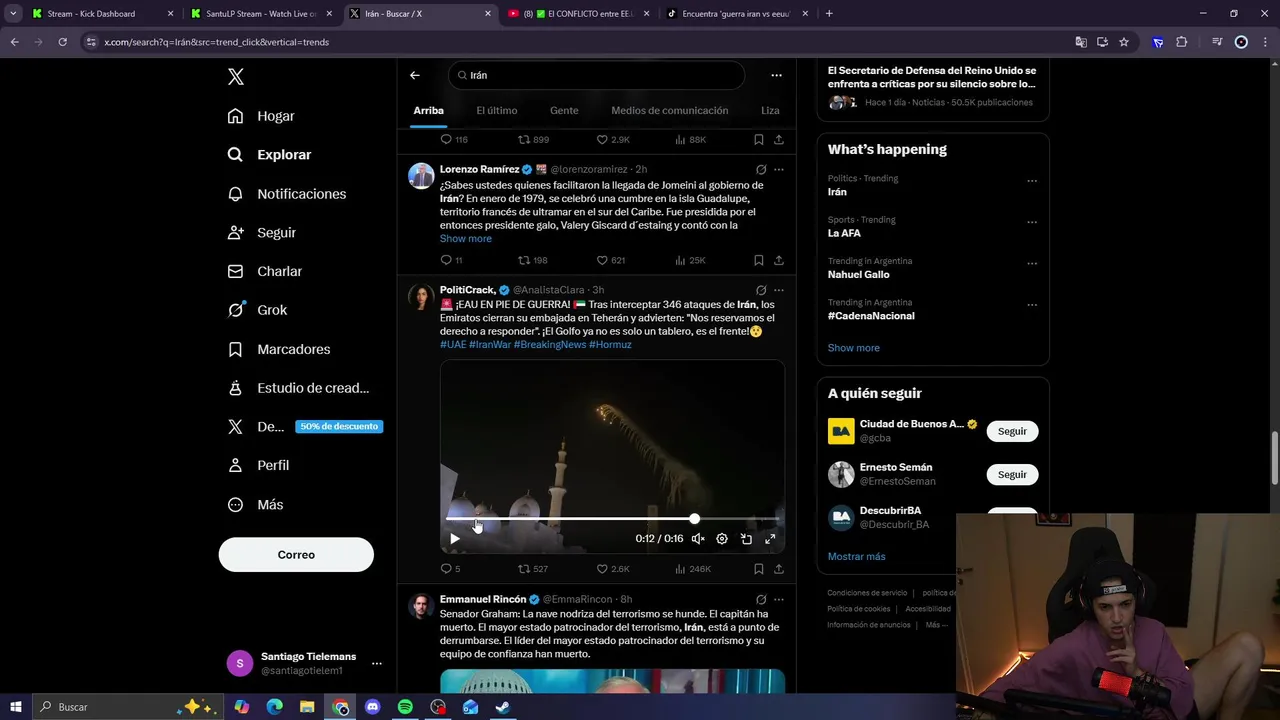
Task: Seek on the video progress bar
Action: coord(612,519)
